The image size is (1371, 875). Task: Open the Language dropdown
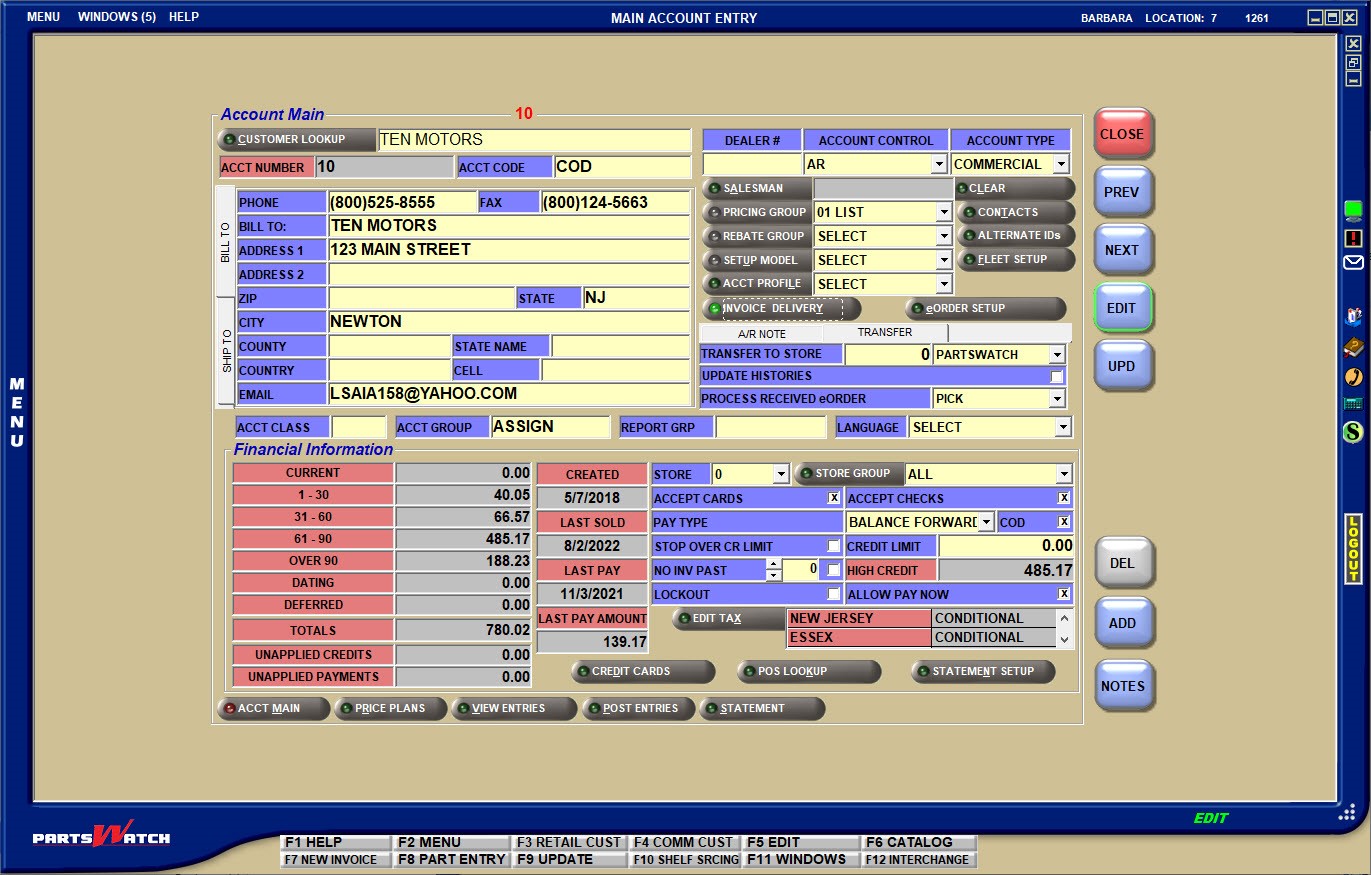(x=1062, y=428)
